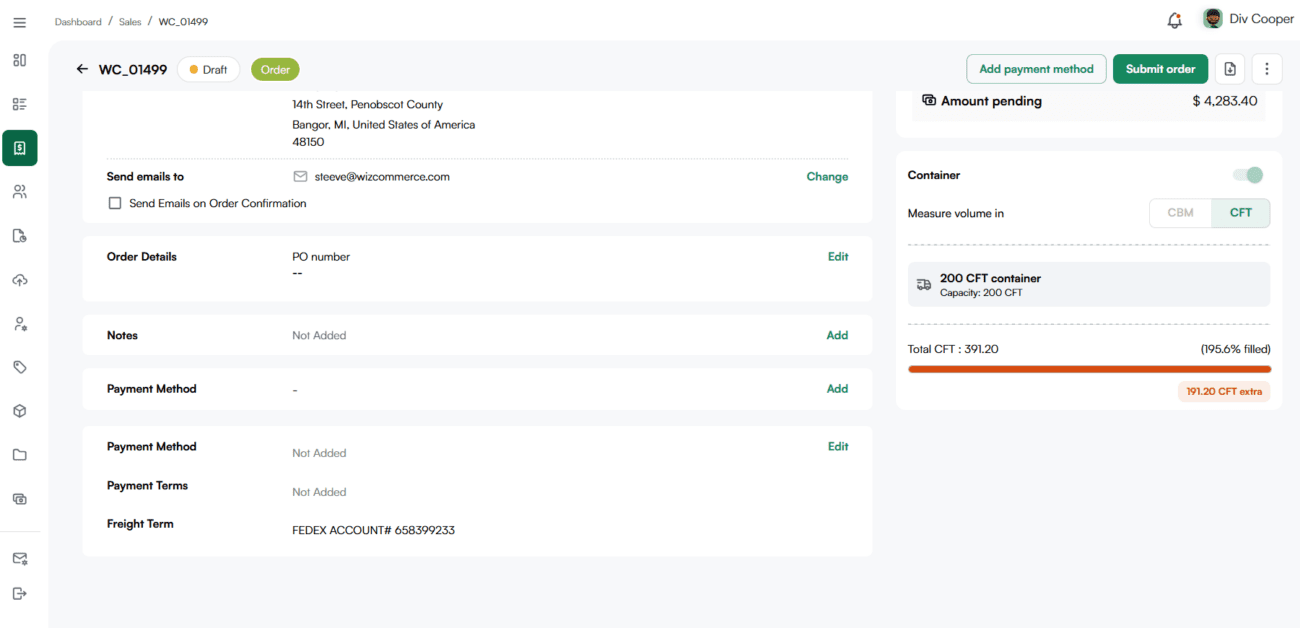Click the cube products icon in sidebar
The width and height of the screenshot is (1300, 628).
click(20, 411)
